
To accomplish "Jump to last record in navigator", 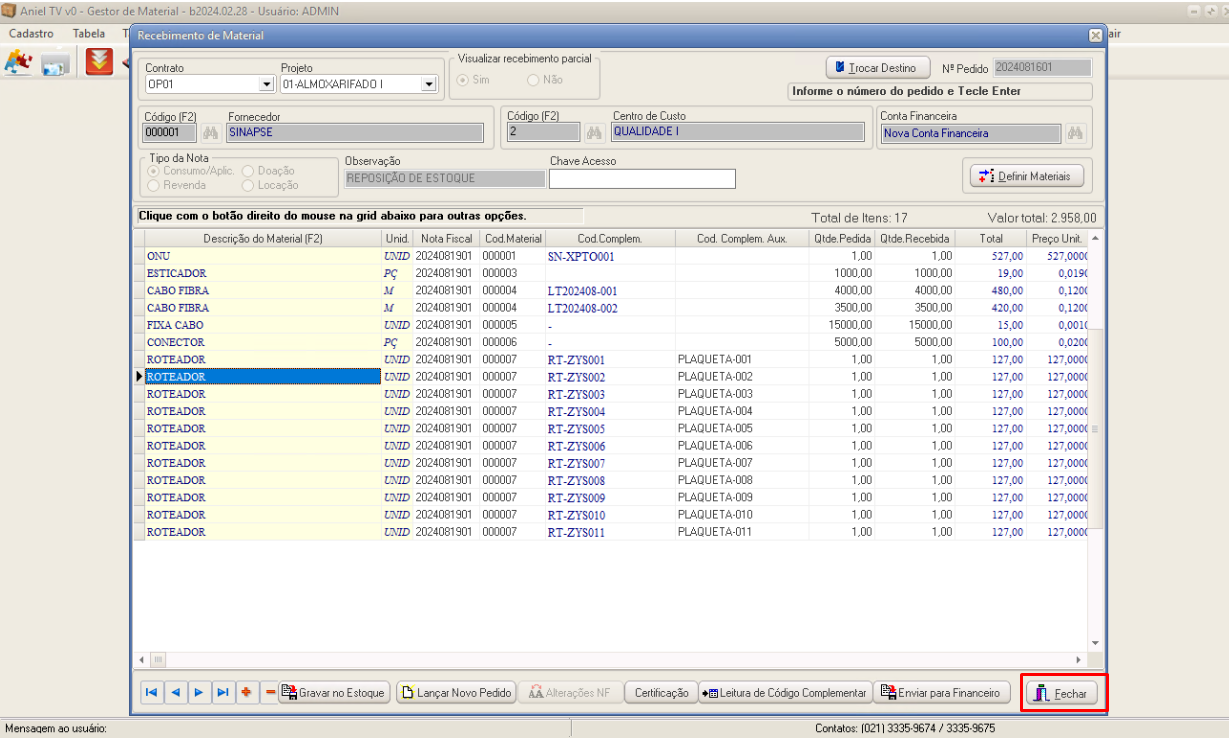I will pyautogui.click(x=222, y=692).
